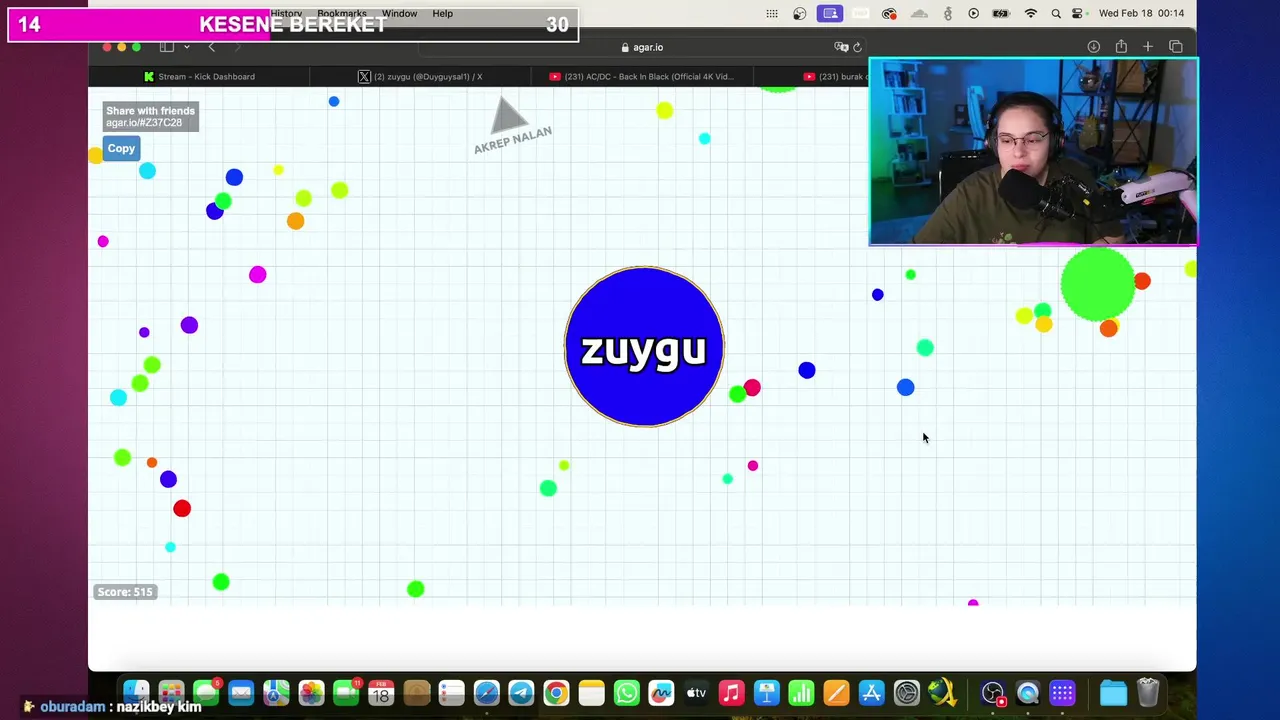Click the AKREP NALAN label
This screenshot has width=1280, height=720.
pos(513,139)
